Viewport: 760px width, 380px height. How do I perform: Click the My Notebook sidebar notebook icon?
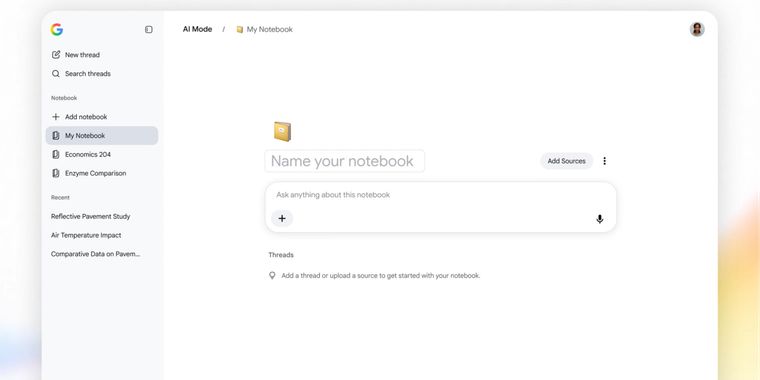point(56,136)
